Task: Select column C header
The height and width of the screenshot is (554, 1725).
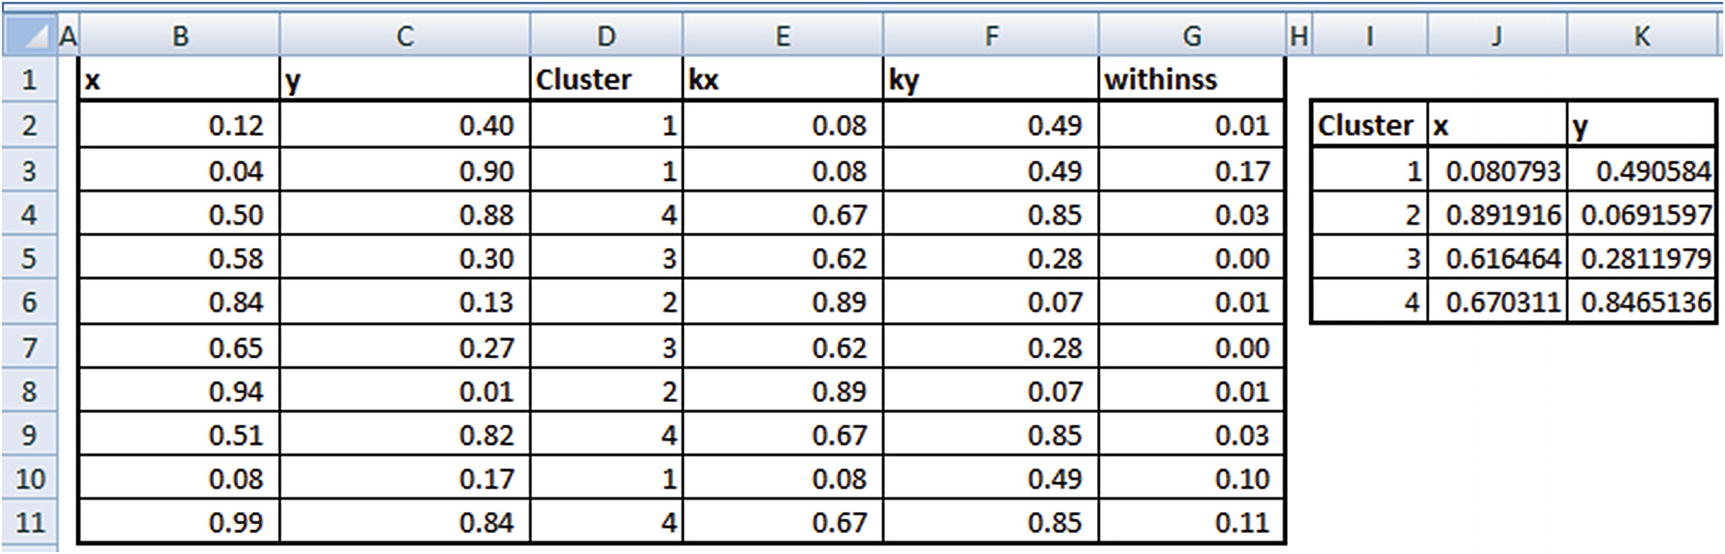Action: tap(405, 37)
